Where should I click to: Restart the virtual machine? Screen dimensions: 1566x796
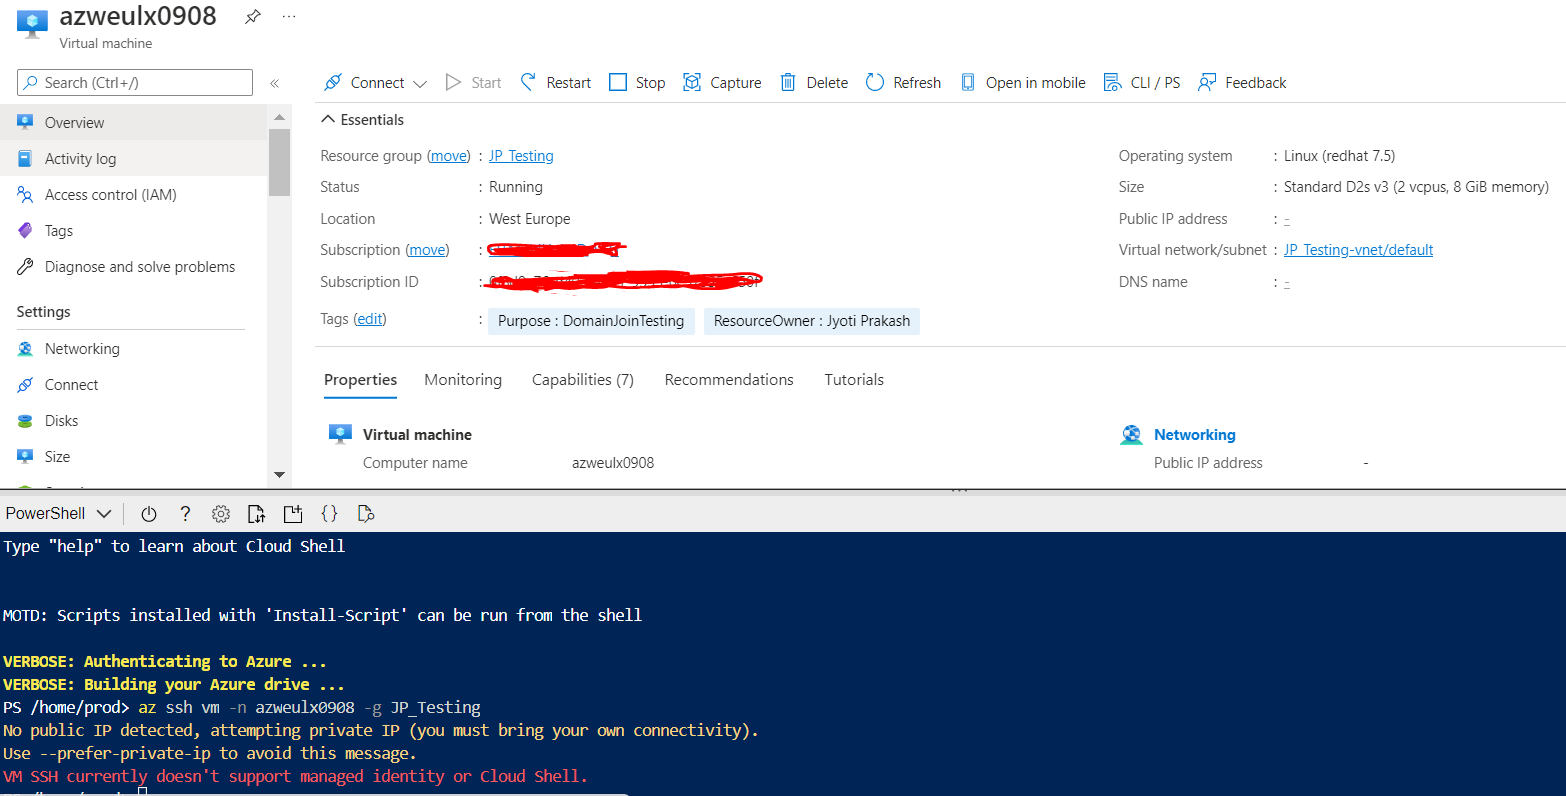554,82
